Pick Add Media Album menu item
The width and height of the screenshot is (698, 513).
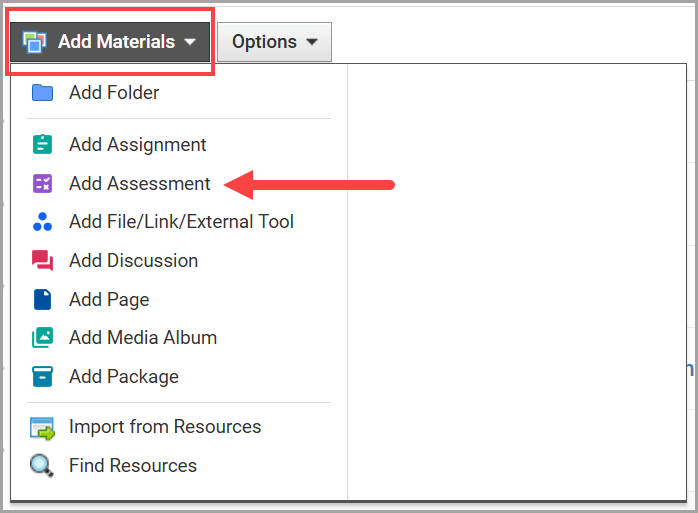(143, 338)
